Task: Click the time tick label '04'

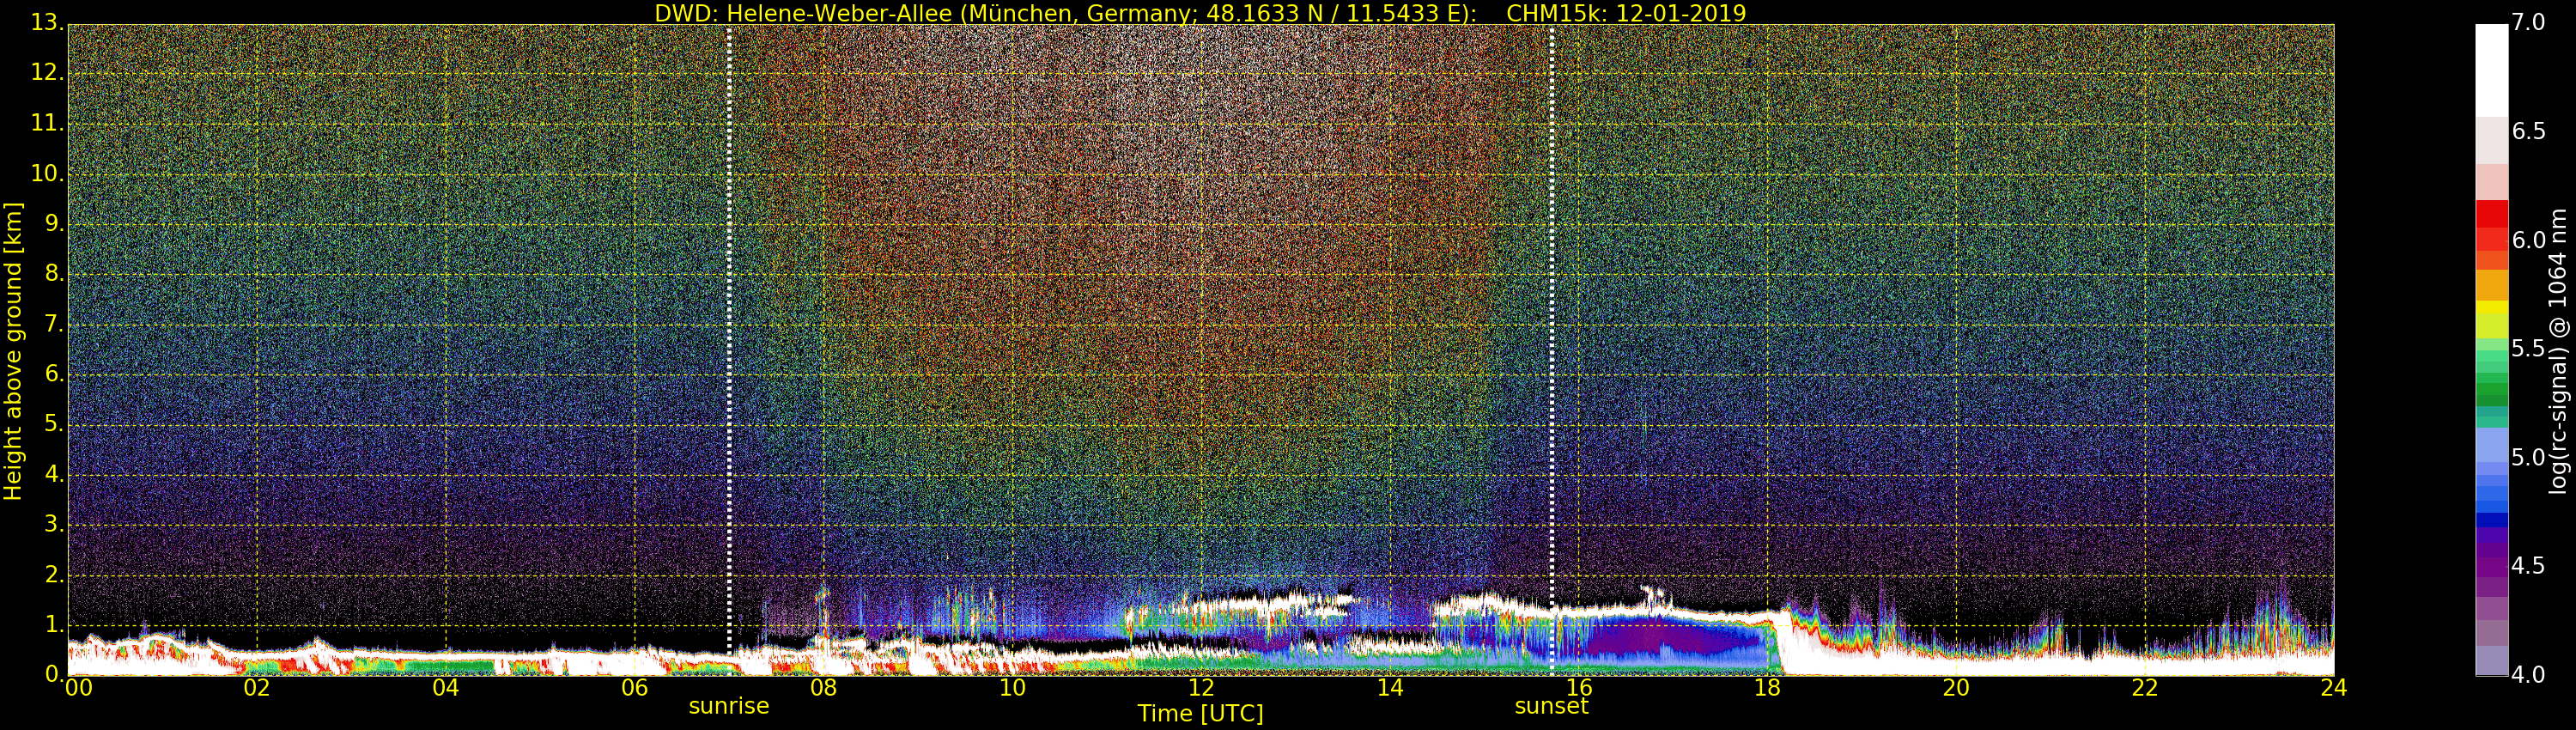Action: [445, 688]
